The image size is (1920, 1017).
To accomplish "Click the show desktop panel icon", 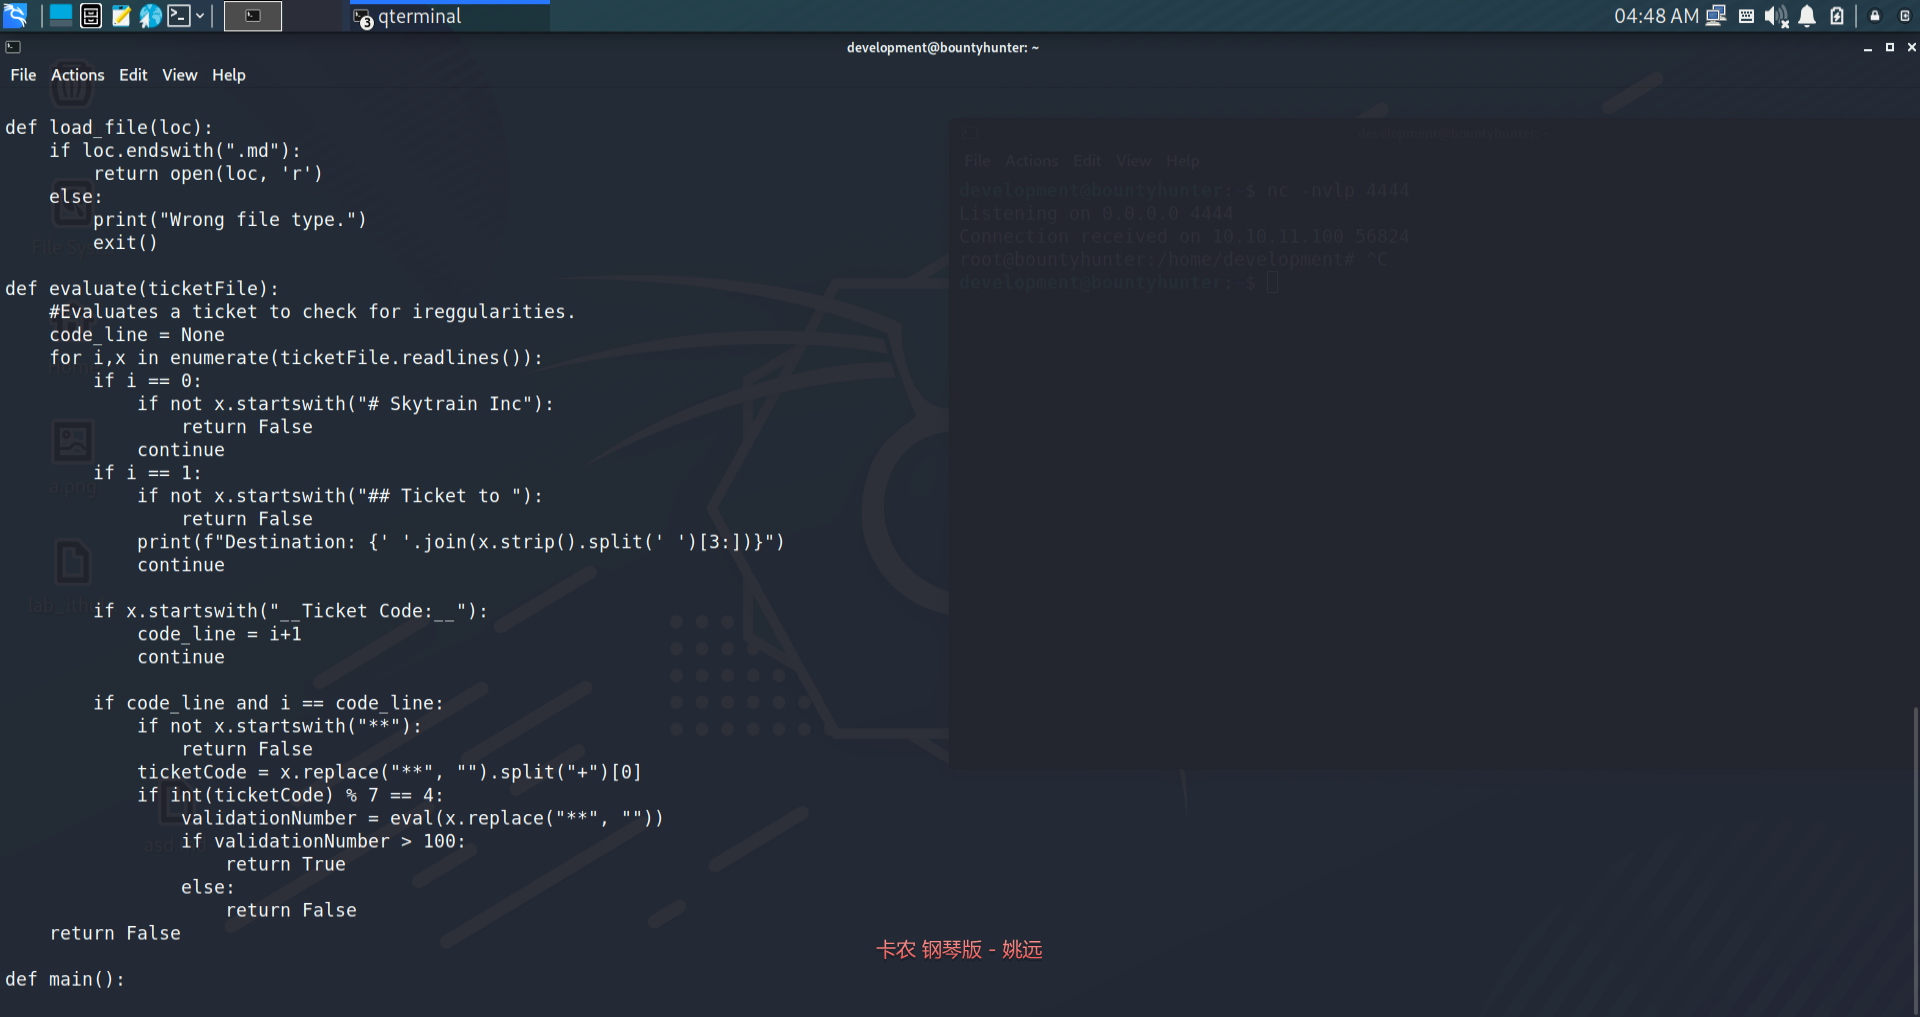I will click(x=61, y=15).
